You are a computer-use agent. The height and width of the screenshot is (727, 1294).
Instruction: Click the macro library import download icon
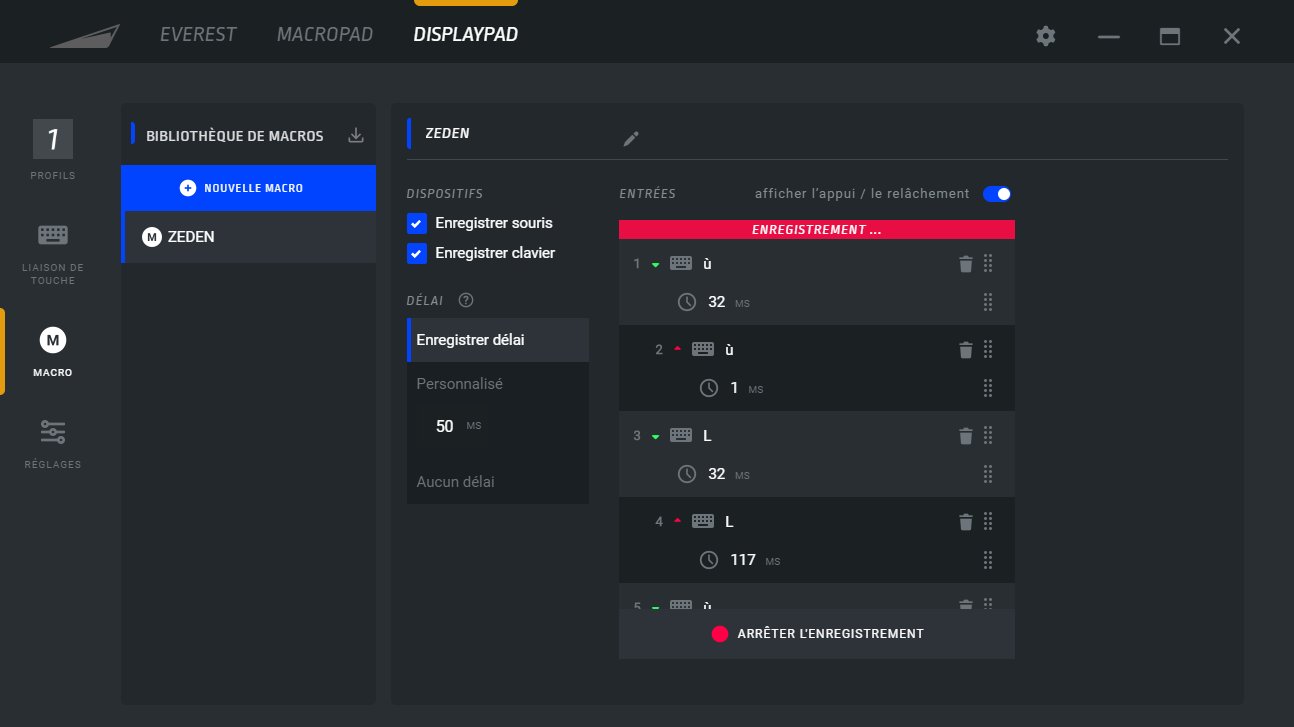356,135
